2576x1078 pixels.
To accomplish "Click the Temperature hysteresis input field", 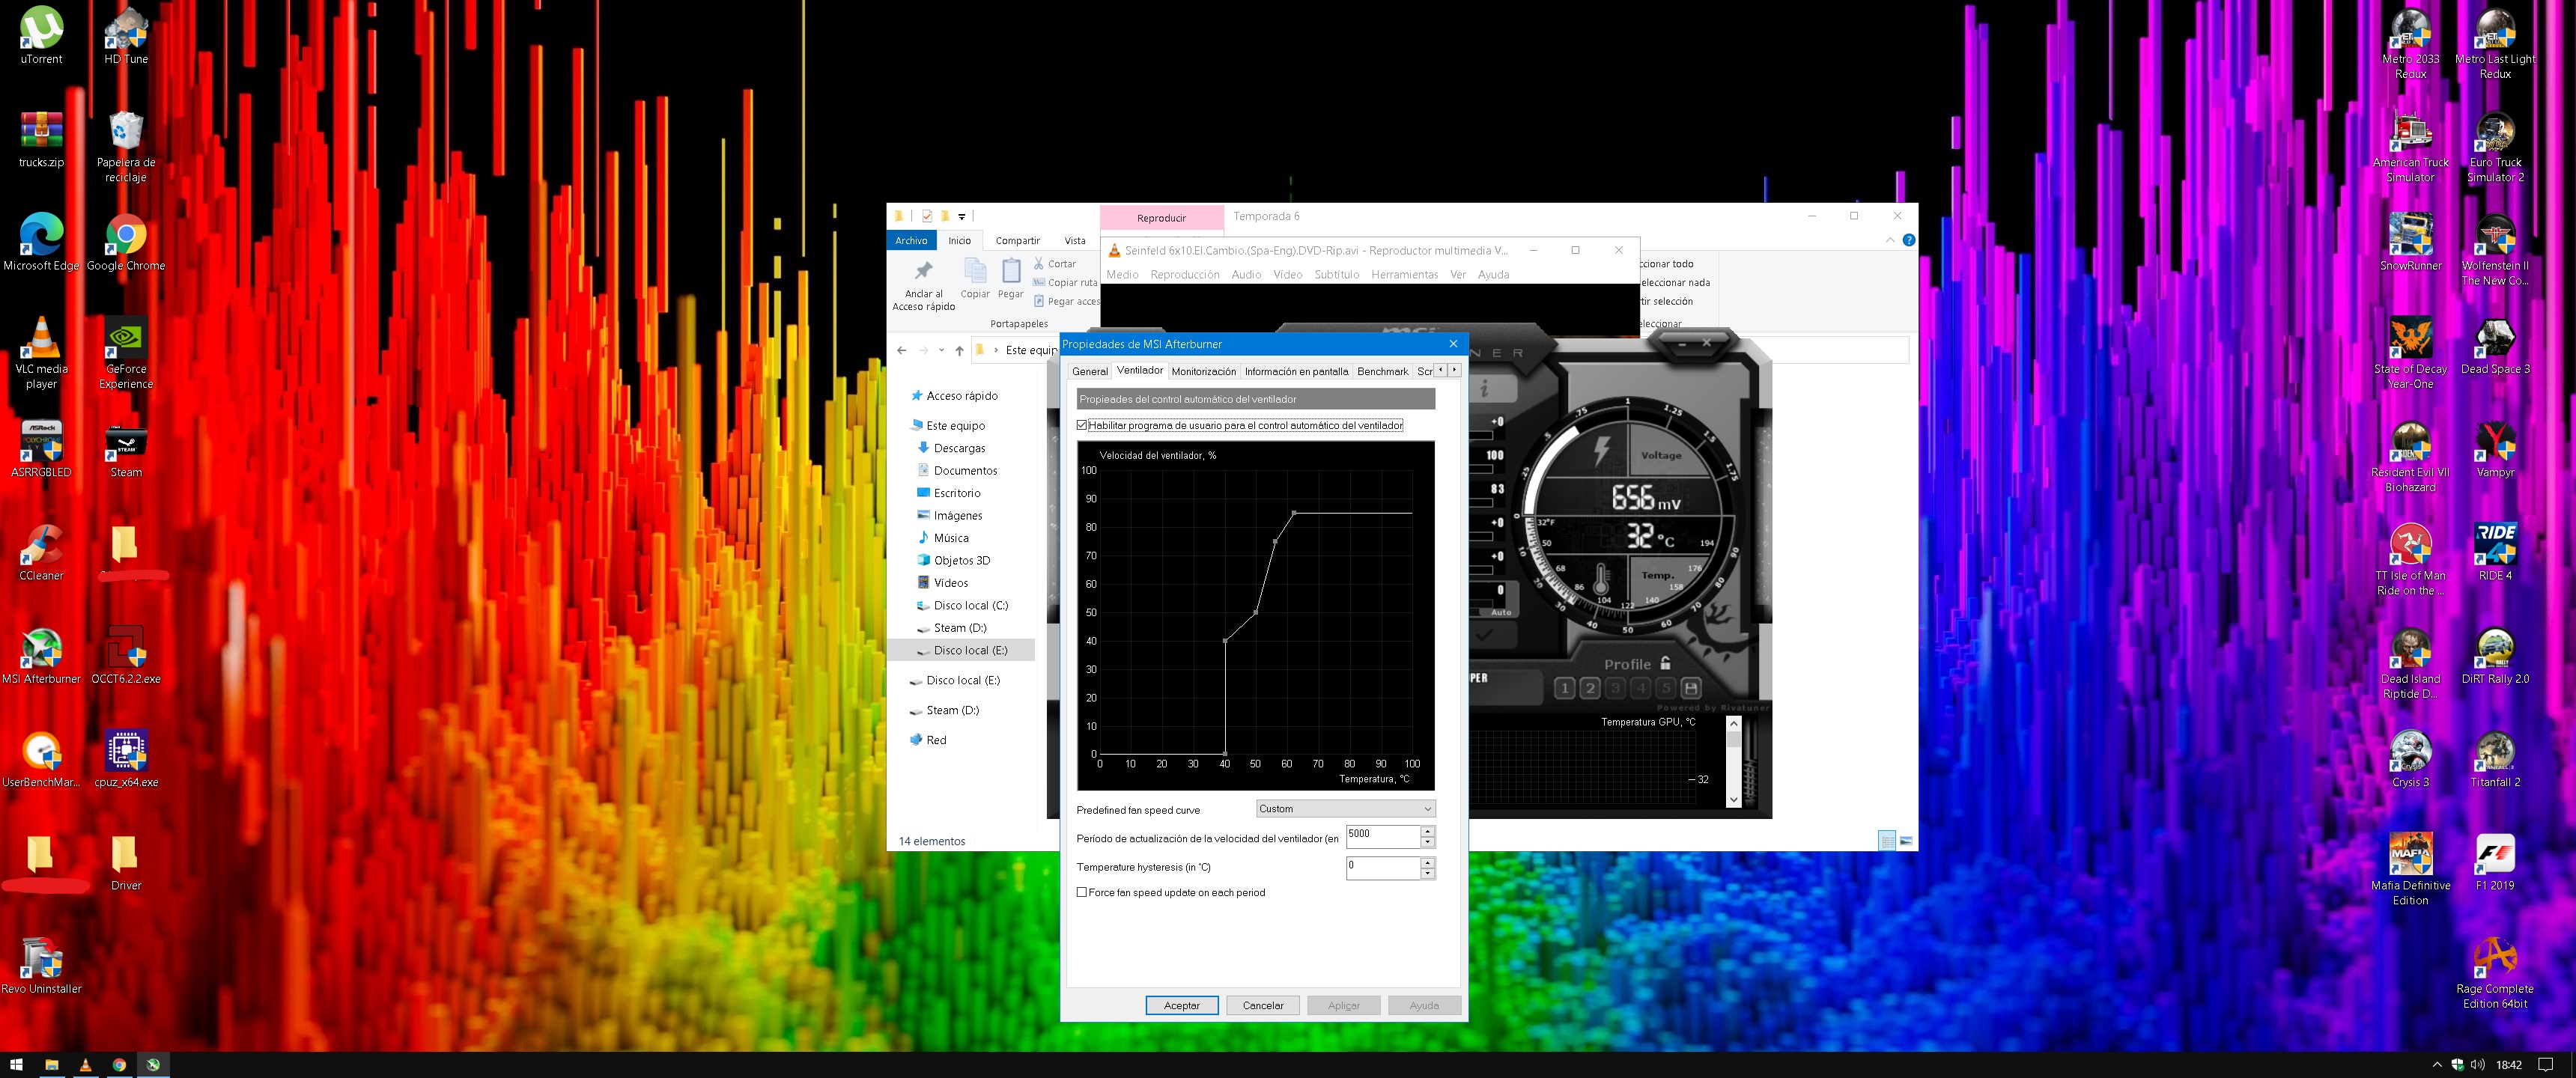I will pyautogui.click(x=1383, y=868).
